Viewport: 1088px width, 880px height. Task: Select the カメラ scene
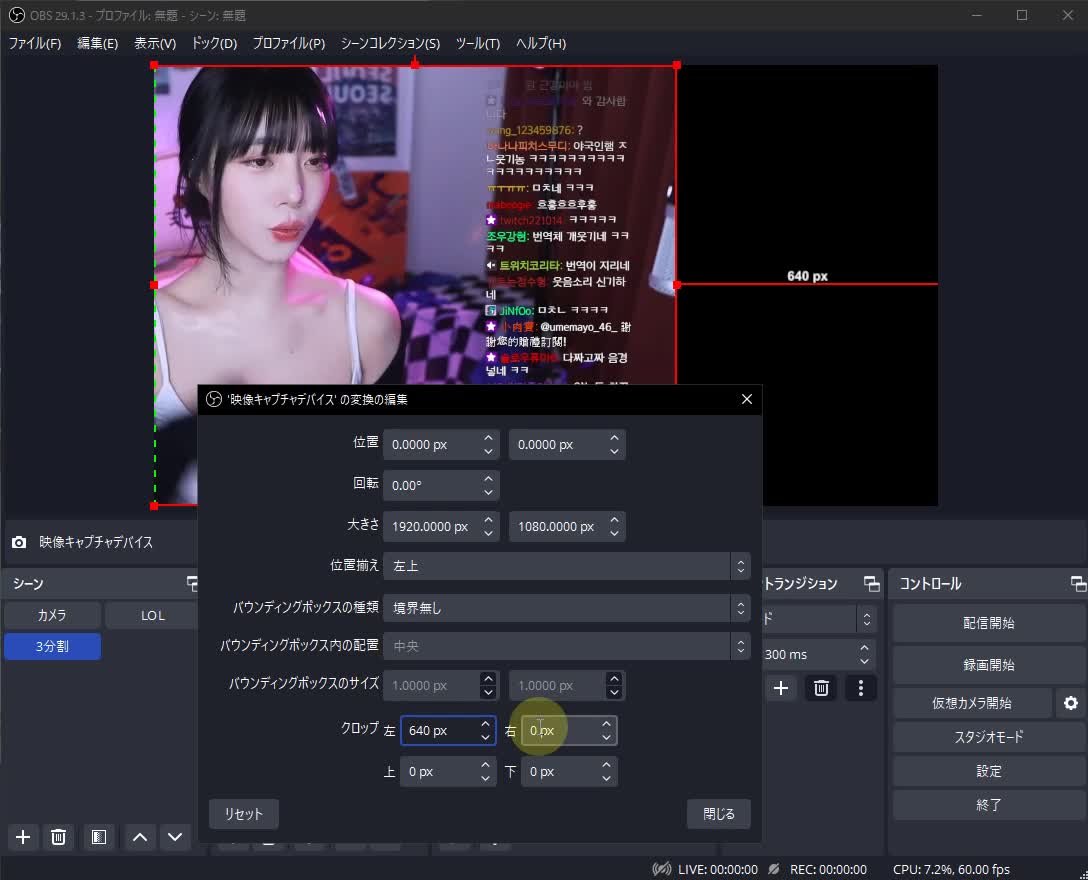coord(52,615)
